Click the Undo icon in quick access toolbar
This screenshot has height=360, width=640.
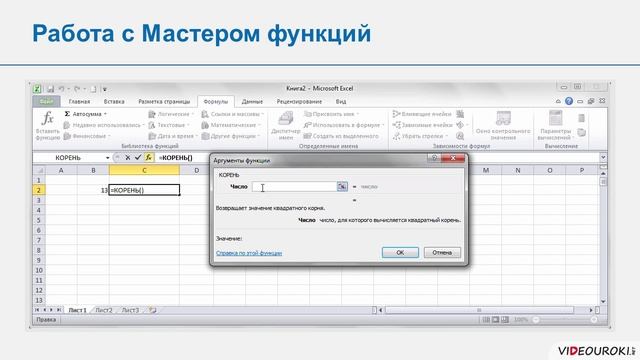(x=61, y=89)
